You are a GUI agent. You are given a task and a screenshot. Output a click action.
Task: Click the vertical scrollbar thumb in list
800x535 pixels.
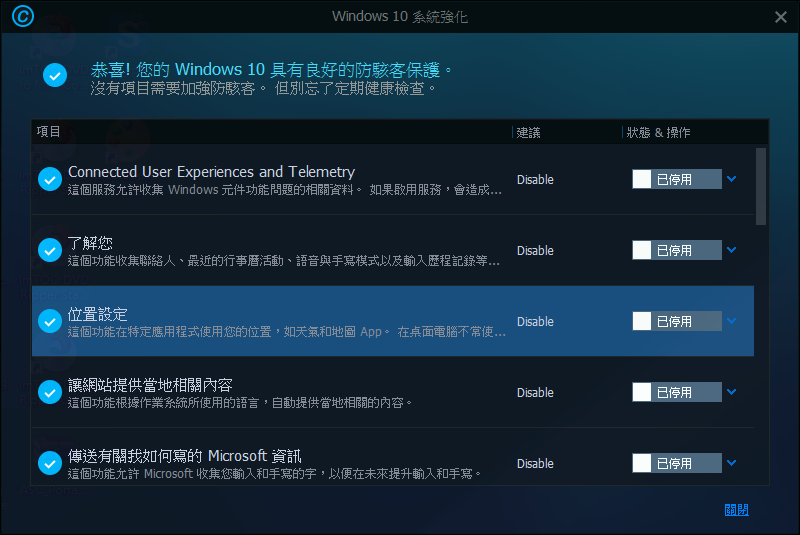coord(762,186)
